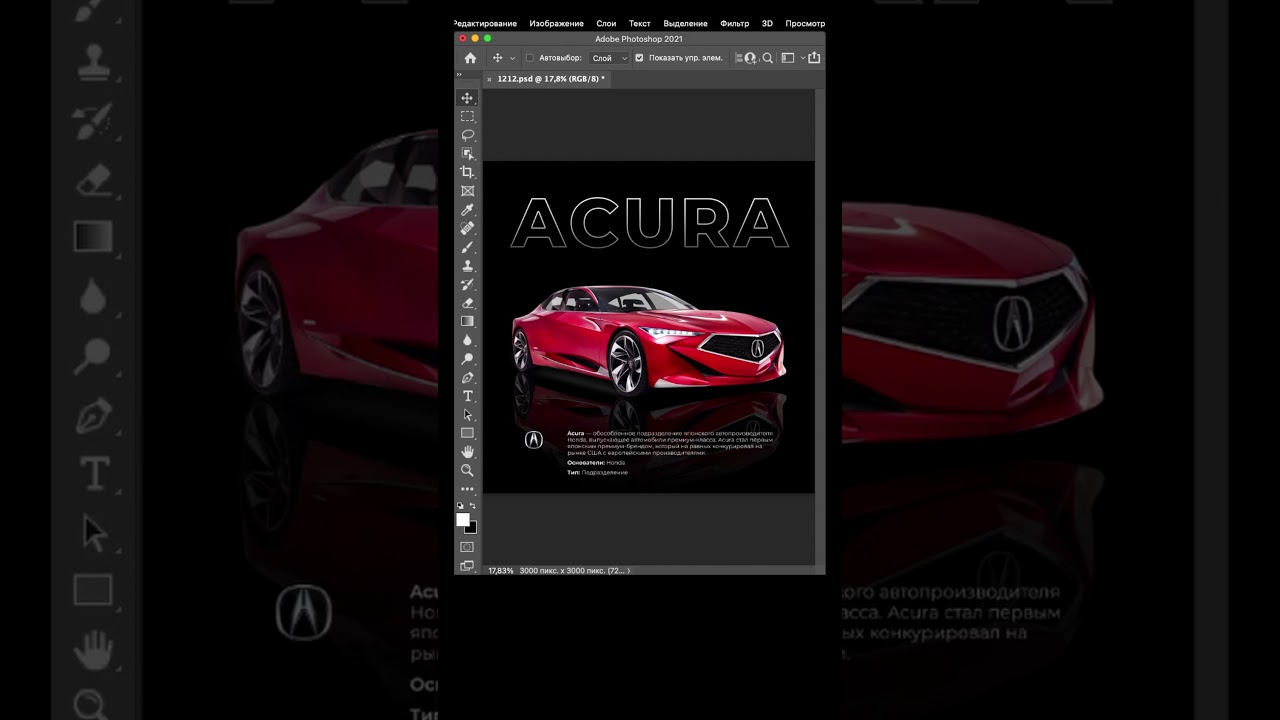1280x720 pixels.
Task: Open the Edit Toolbar three-dots menu
Action: point(467,489)
